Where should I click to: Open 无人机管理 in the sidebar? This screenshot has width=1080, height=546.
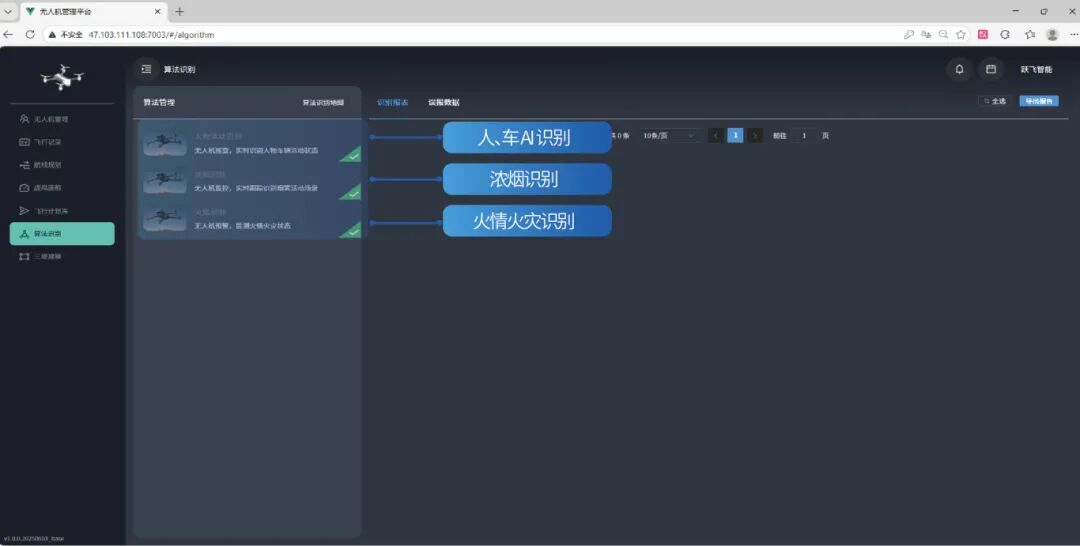point(50,119)
